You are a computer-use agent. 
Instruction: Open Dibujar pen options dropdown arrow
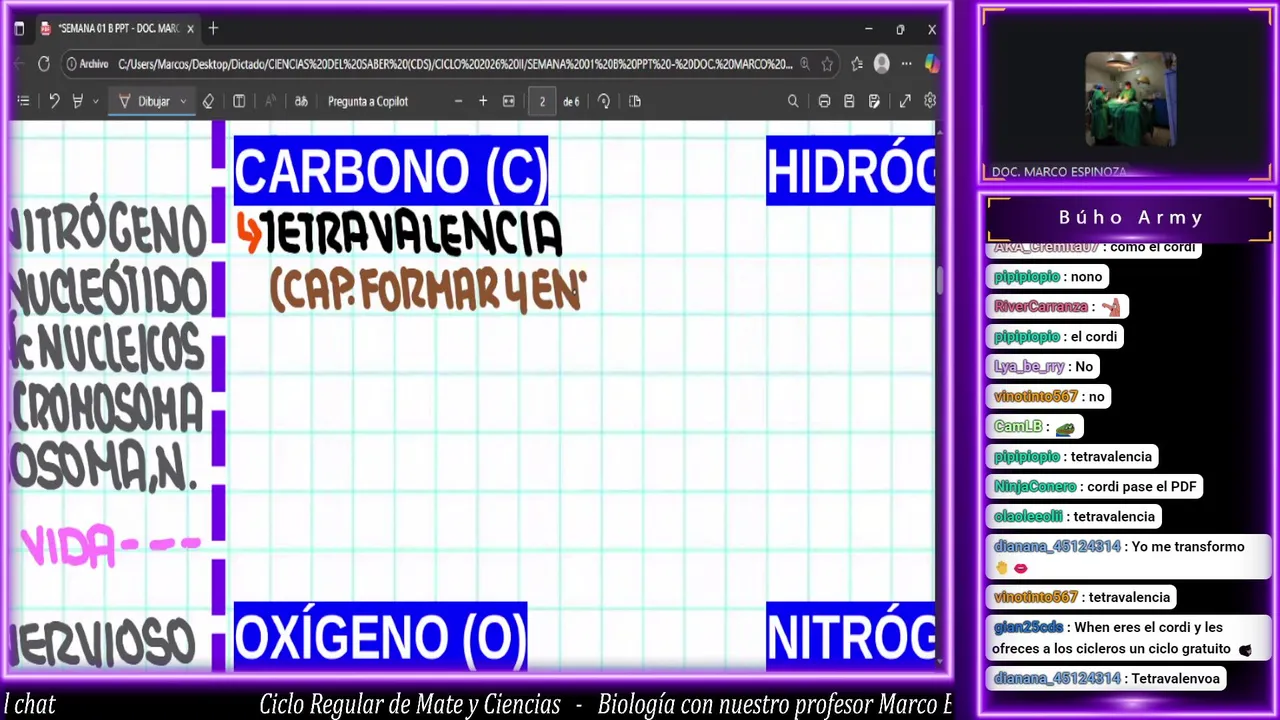pyautogui.click(x=183, y=101)
